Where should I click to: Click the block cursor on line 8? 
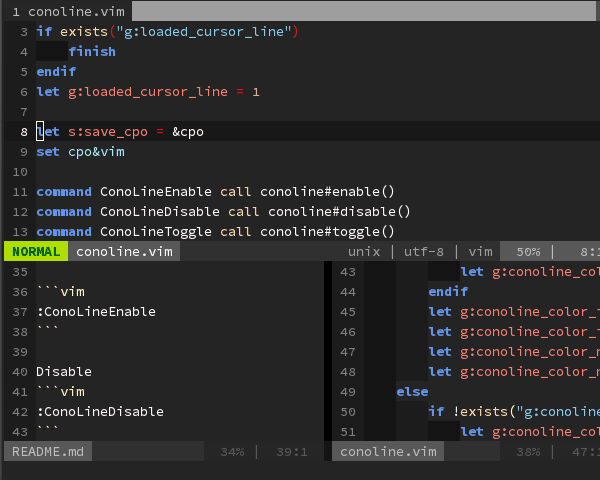pos(40,131)
